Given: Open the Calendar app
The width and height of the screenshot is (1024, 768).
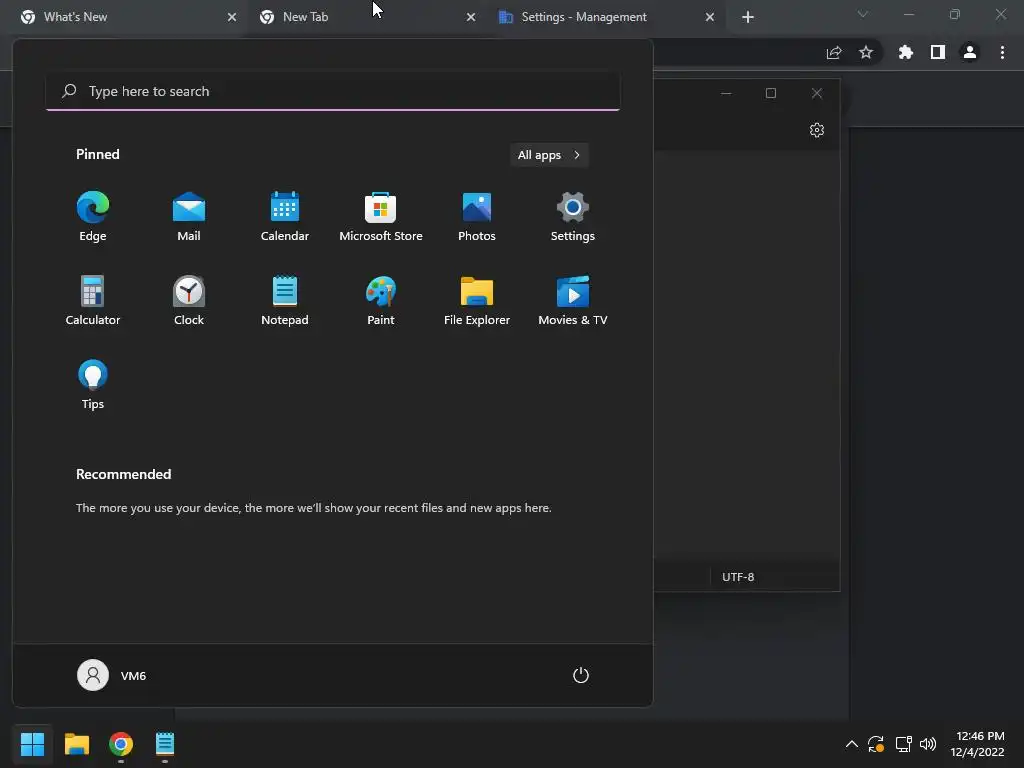Looking at the screenshot, I should tap(285, 216).
